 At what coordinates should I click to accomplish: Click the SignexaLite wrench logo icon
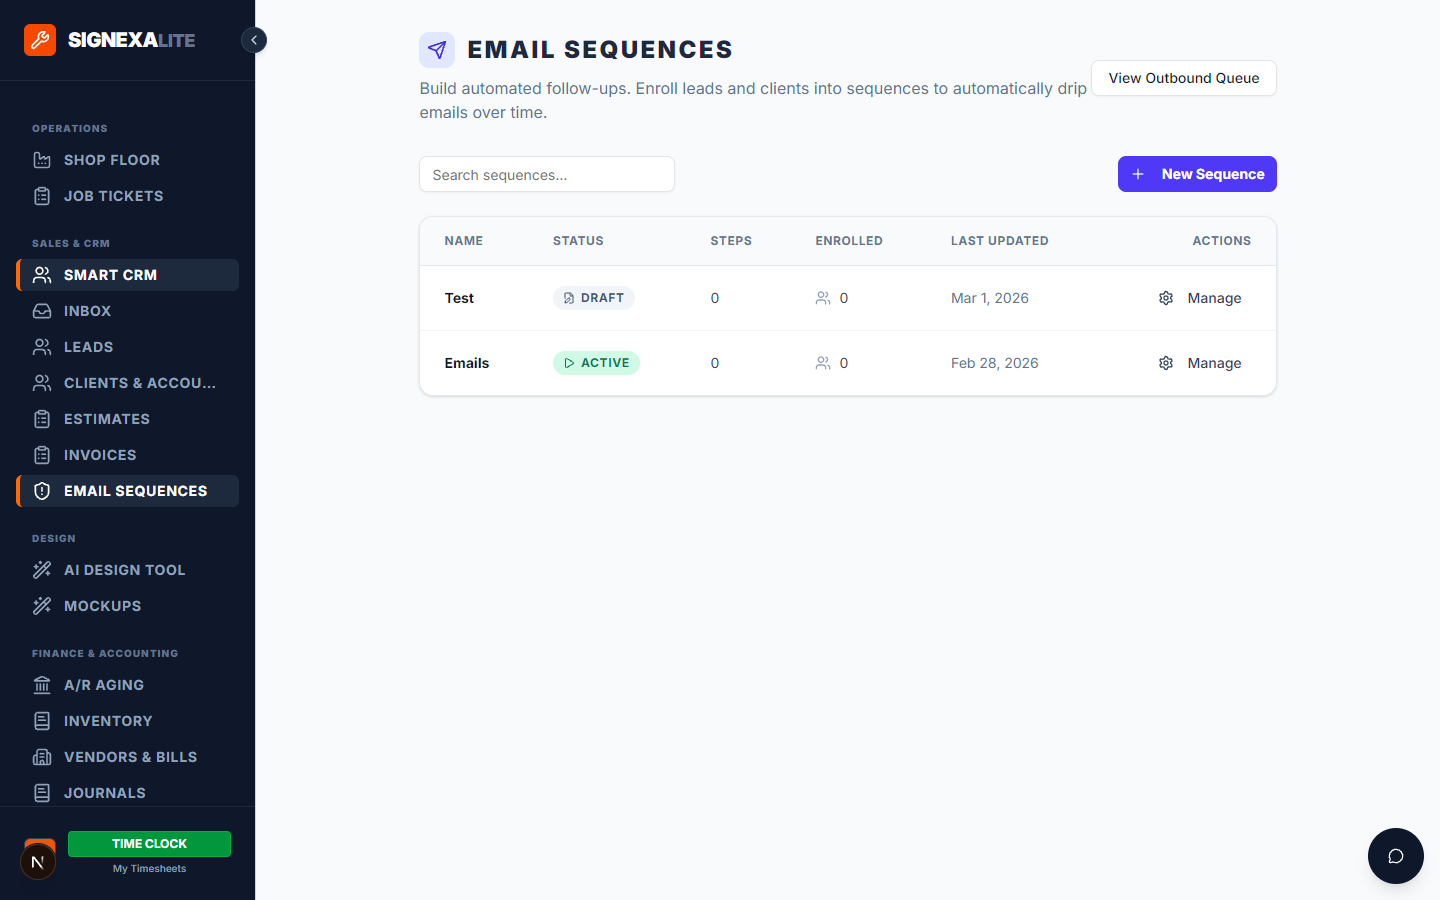[x=40, y=40]
